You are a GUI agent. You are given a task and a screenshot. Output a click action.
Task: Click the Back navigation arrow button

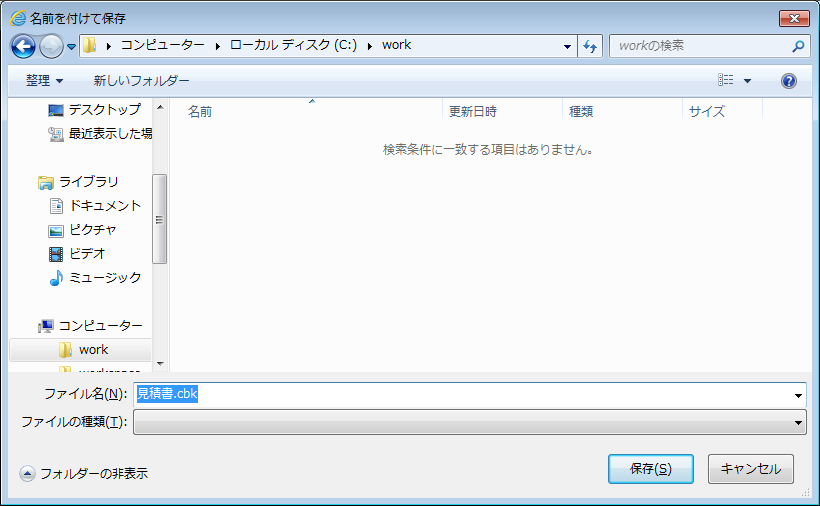tap(23, 47)
